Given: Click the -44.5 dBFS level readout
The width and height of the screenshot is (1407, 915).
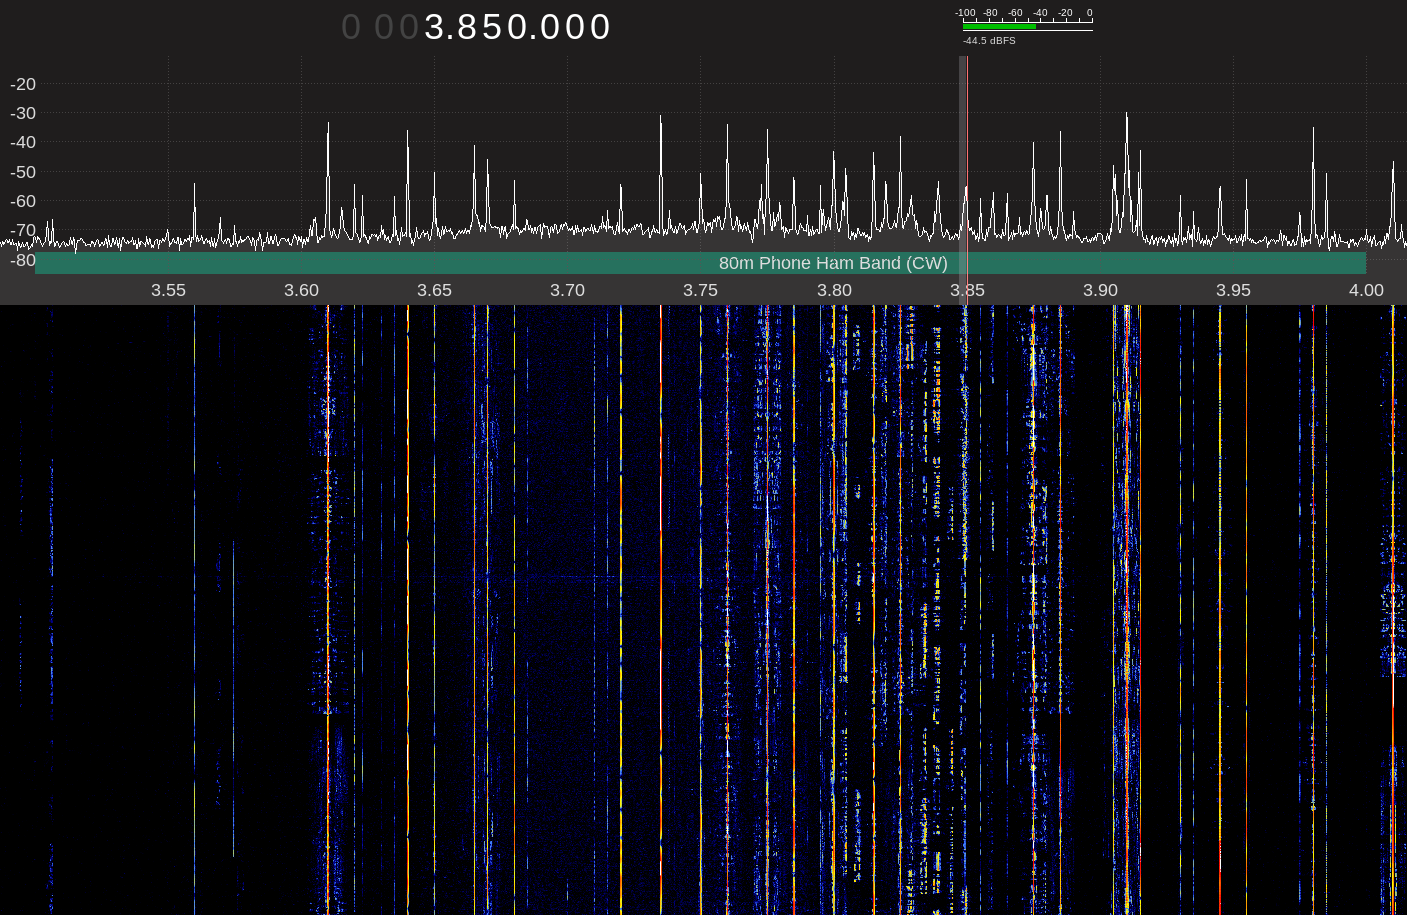Looking at the screenshot, I should 989,41.
